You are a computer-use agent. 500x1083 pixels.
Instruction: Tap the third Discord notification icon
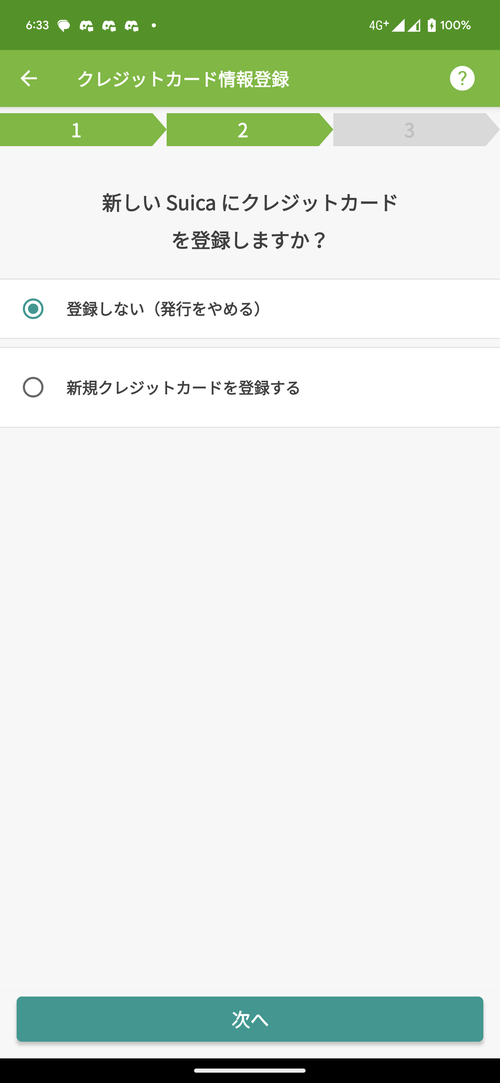pyautogui.click(x=132, y=26)
